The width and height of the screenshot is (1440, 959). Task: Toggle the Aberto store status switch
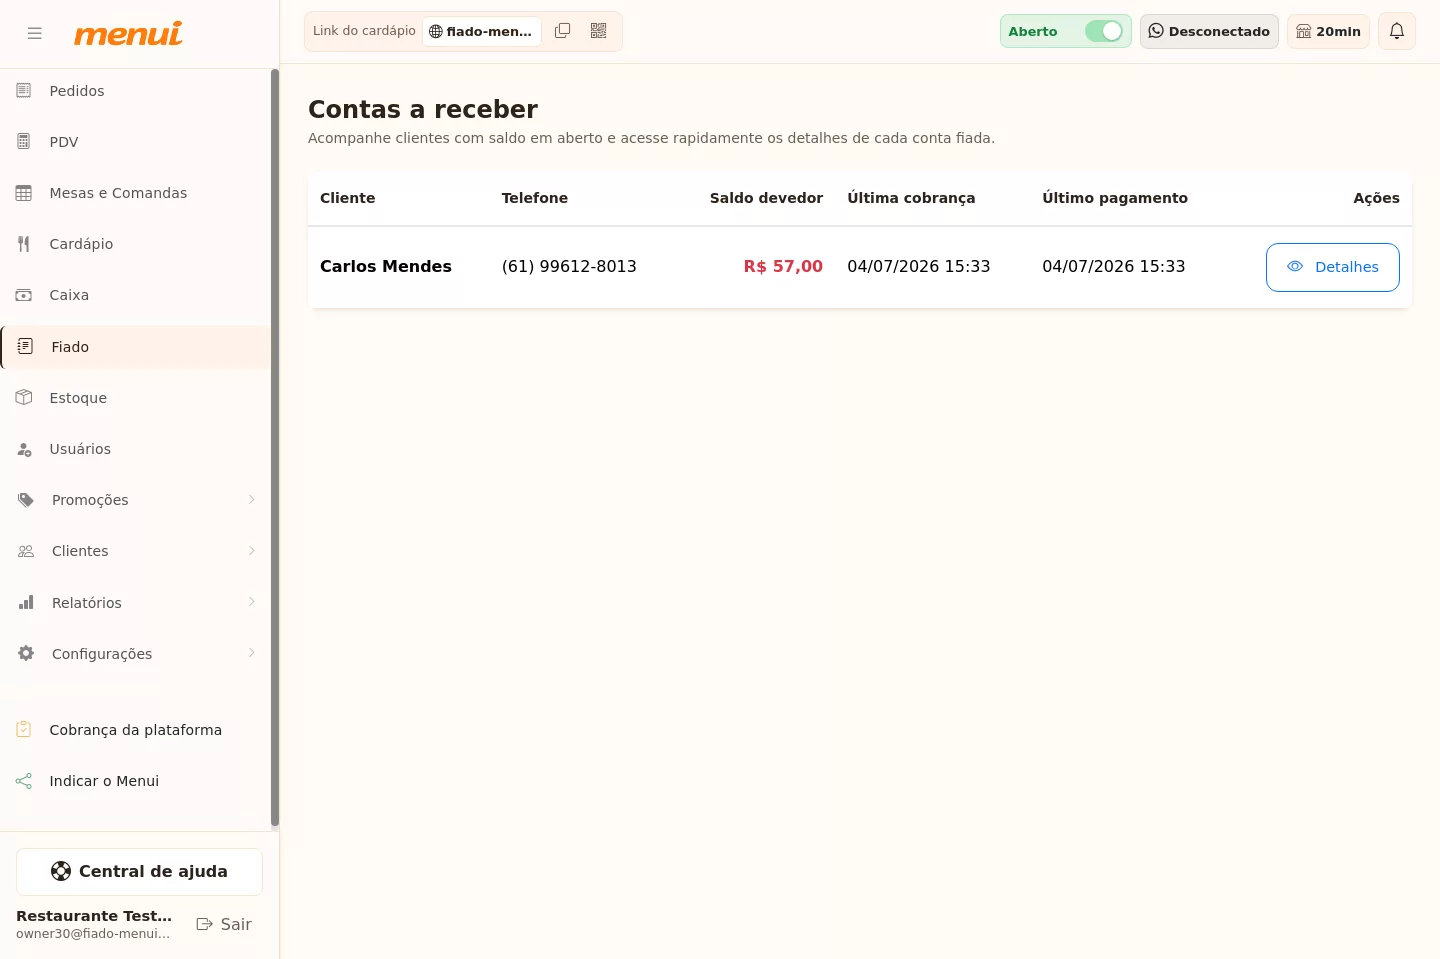[x=1104, y=31]
